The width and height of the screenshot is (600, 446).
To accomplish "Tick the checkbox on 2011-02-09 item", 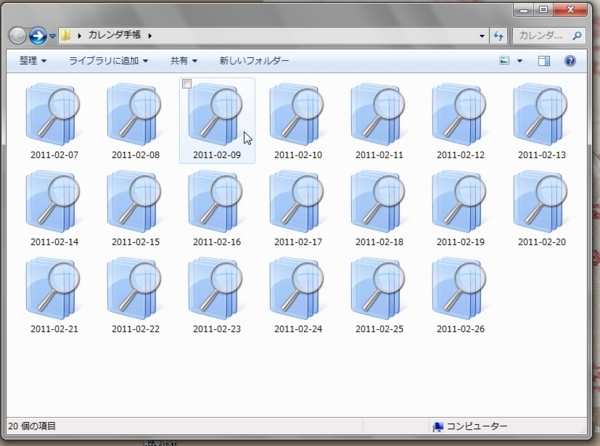I will pyautogui.click(x=187, y=84).
